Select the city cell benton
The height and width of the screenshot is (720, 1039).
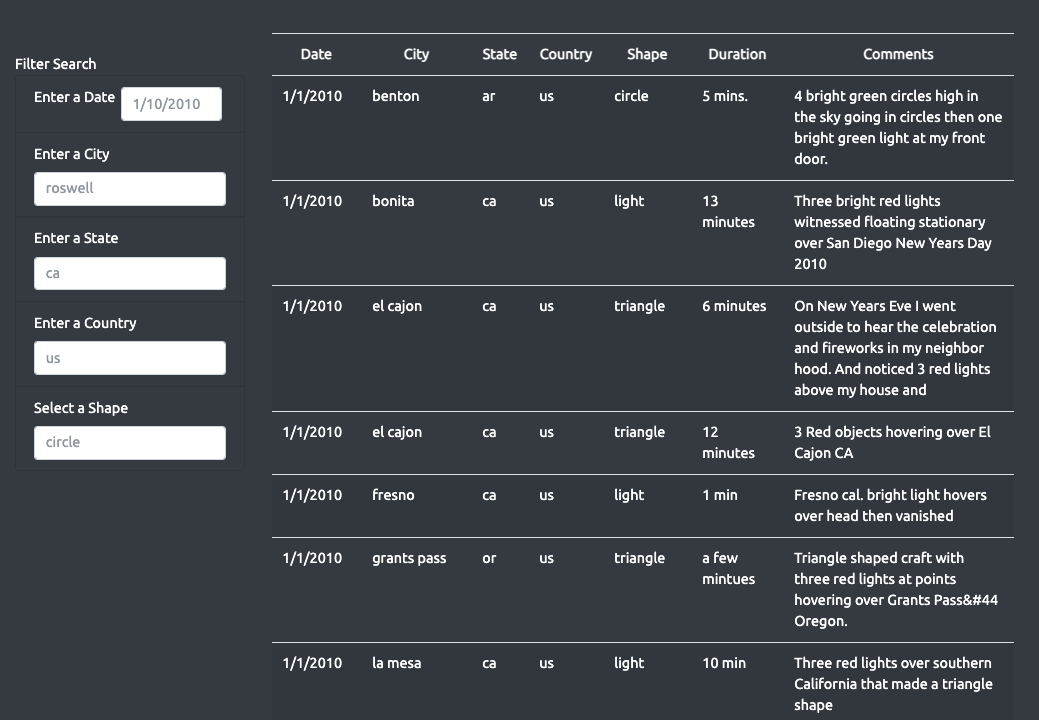pos(396,96)
